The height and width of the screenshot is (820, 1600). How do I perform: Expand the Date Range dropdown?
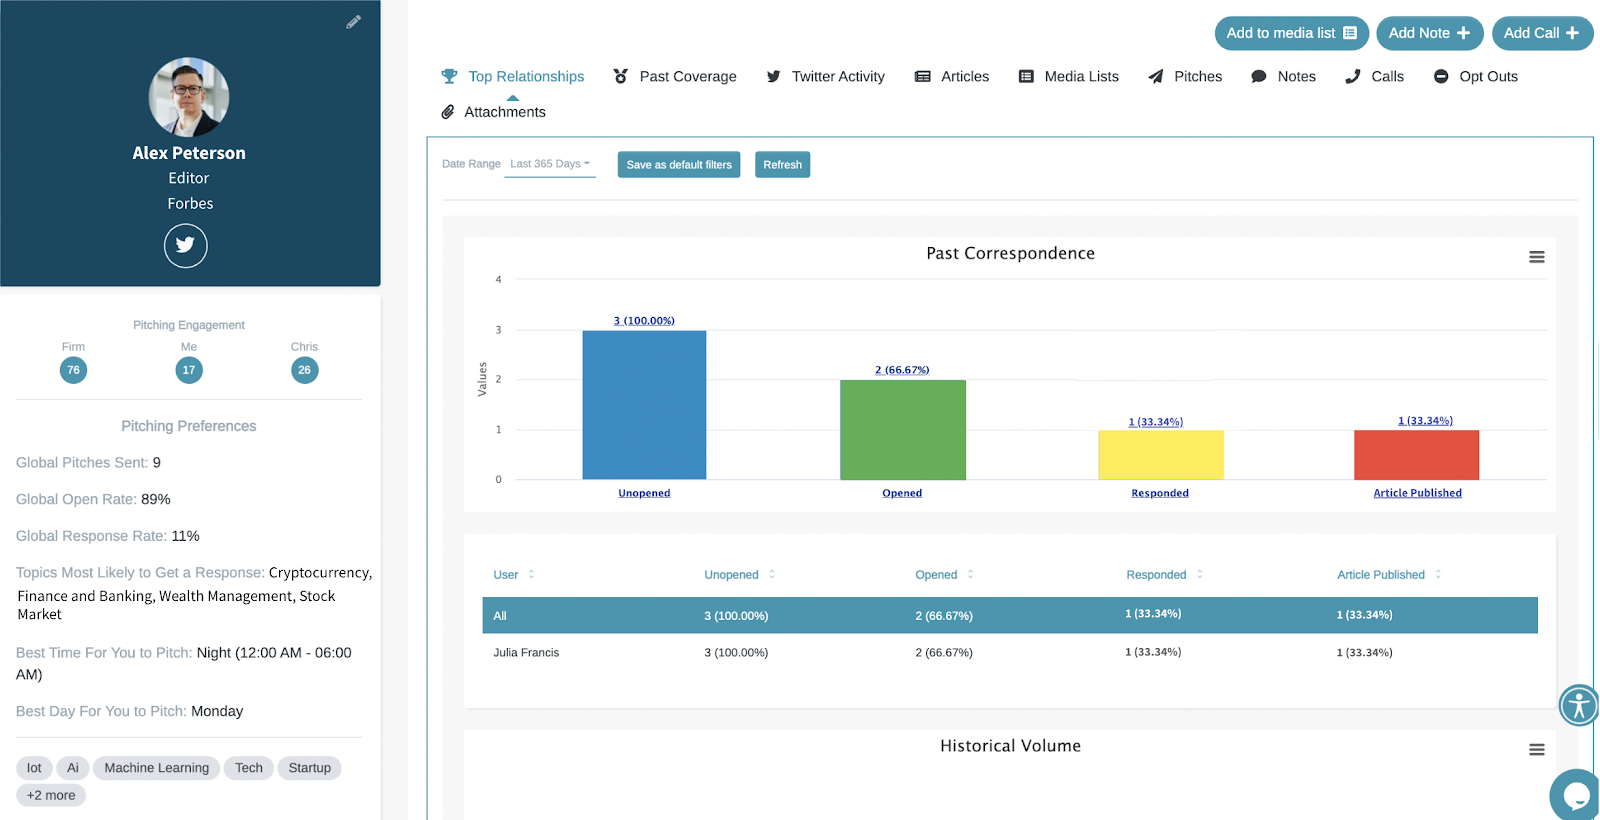pyautogui.click(x=550, y=164)
